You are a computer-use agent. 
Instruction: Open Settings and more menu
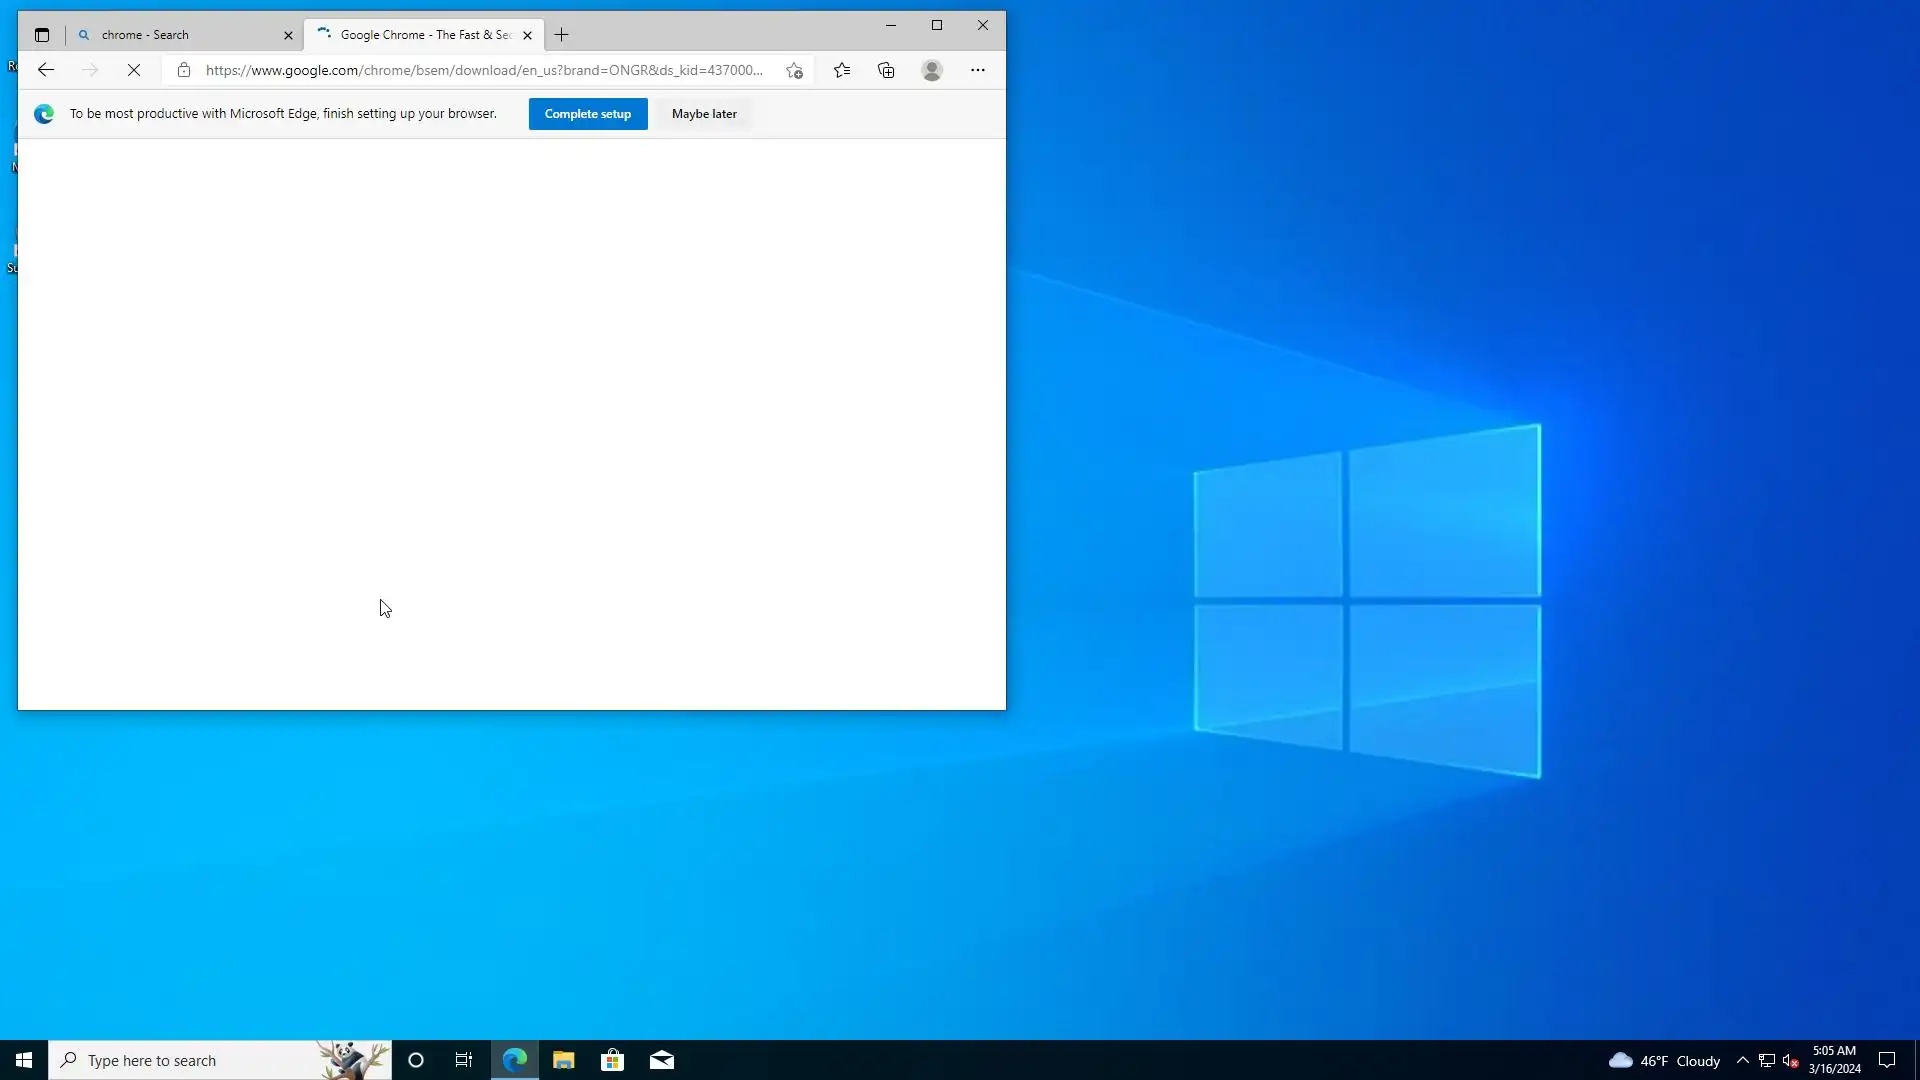(977, 70)
